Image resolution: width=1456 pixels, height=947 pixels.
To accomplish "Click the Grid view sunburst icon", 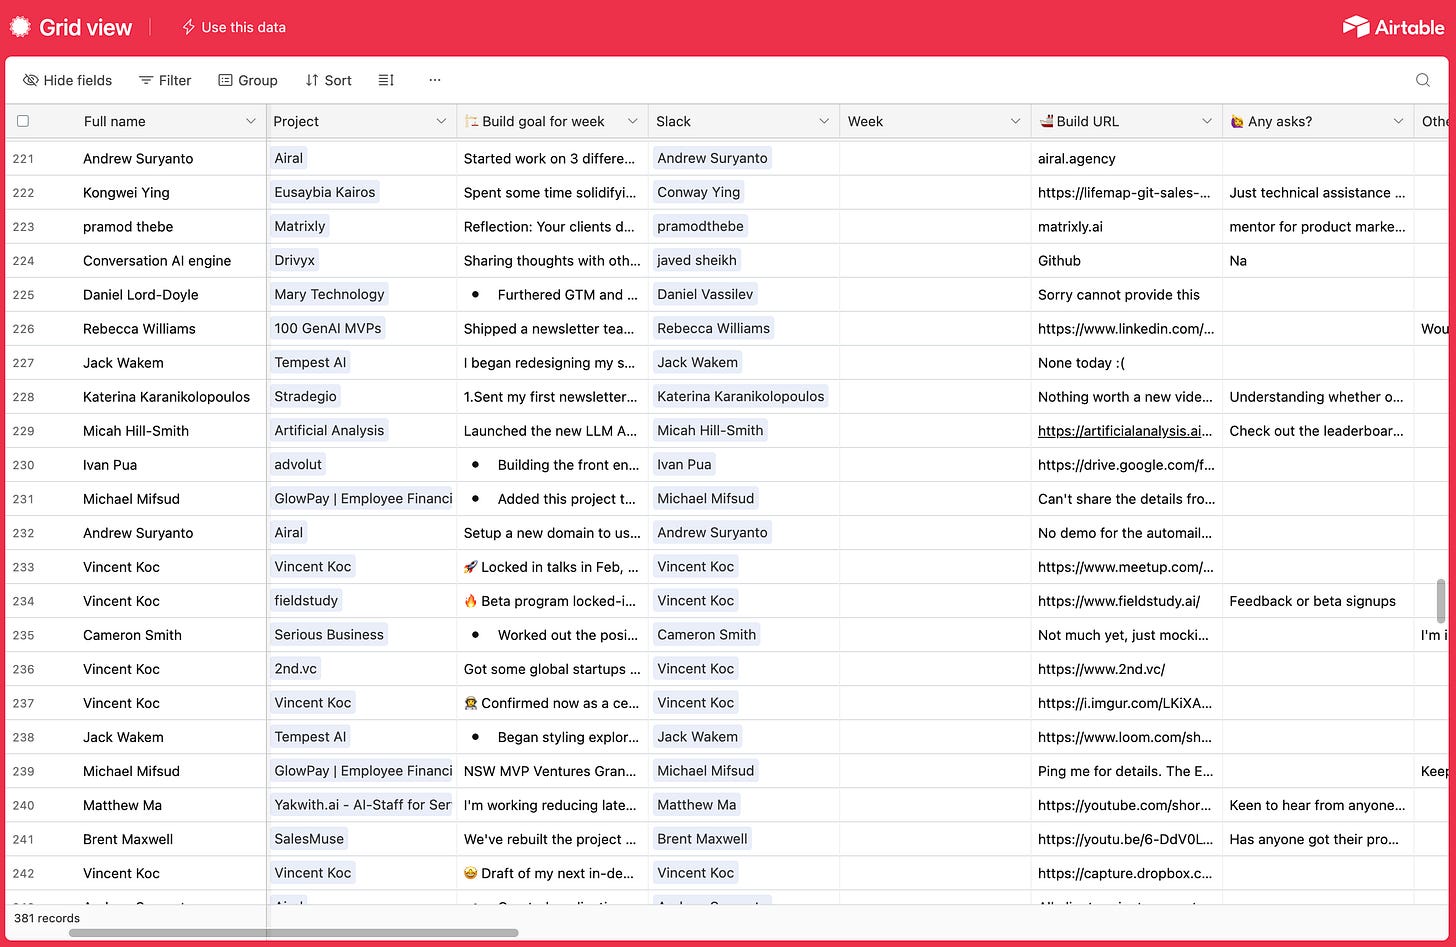I will pos(20,27).
